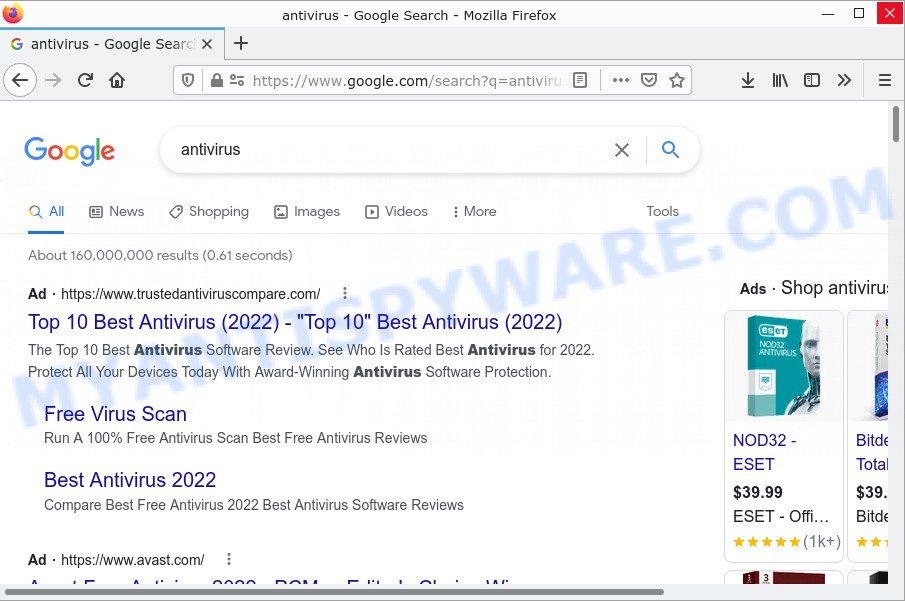
Task: Click the forward navigation arrow
Action: [53, 80]
